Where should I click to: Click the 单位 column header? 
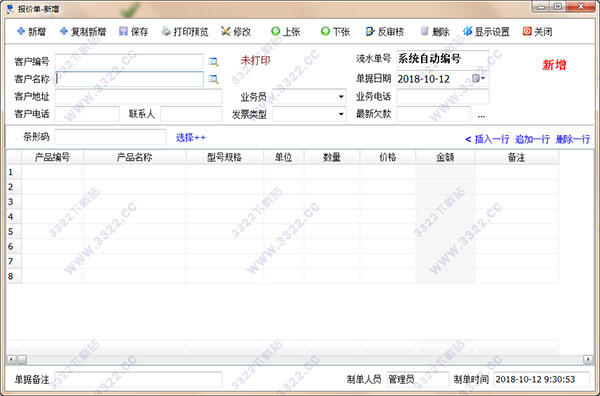pos(284,157)
